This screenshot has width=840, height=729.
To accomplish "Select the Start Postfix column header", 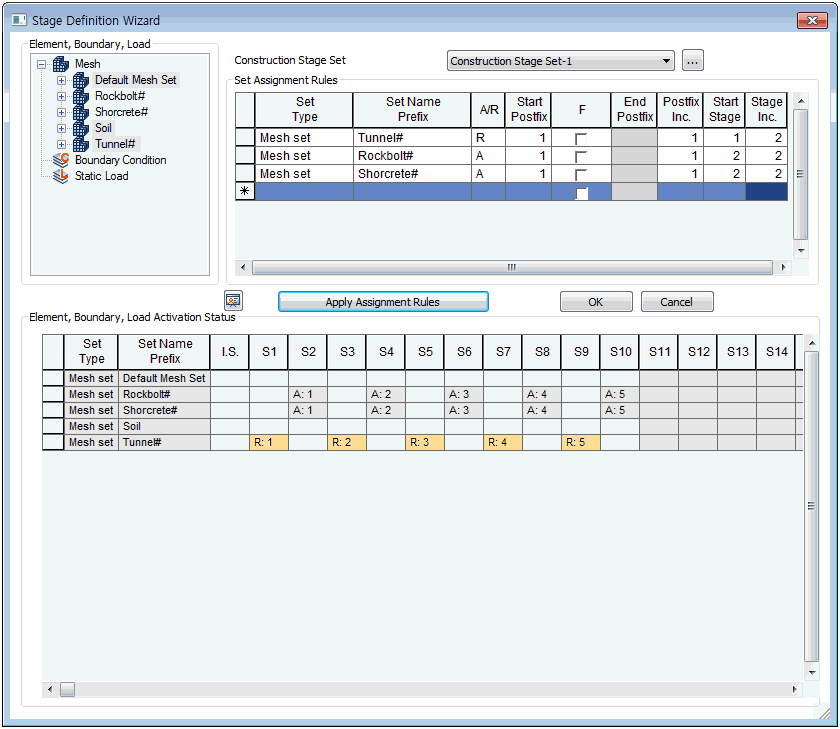I will (x=528, y=109).
